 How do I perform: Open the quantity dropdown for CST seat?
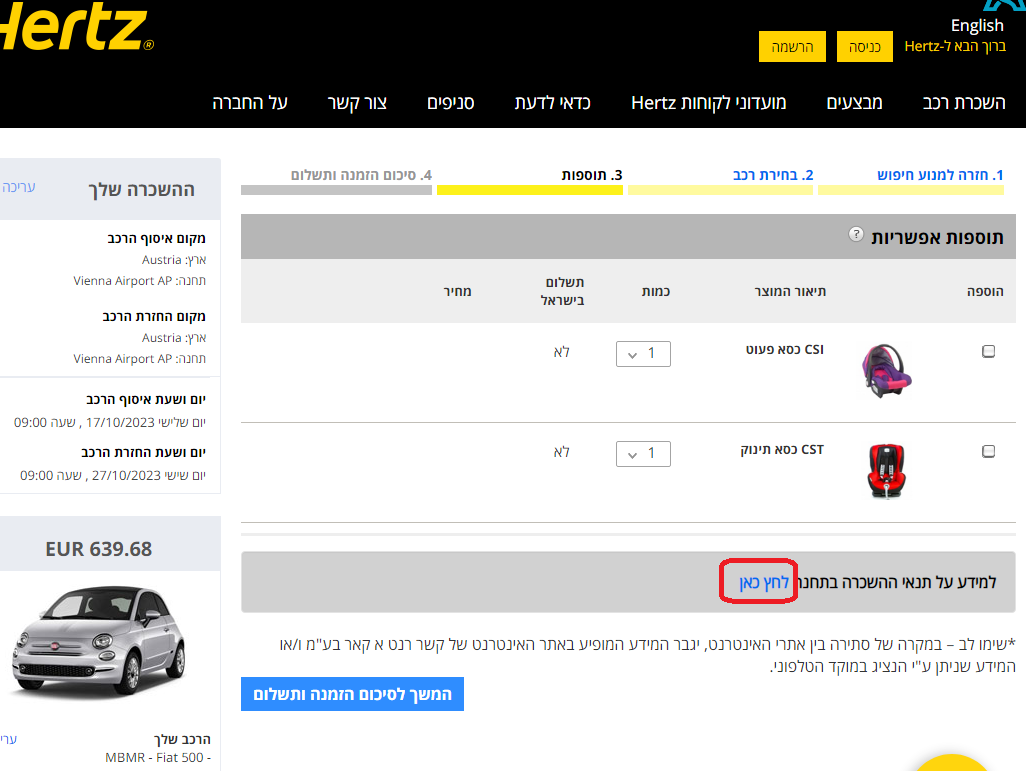[643, 453]
